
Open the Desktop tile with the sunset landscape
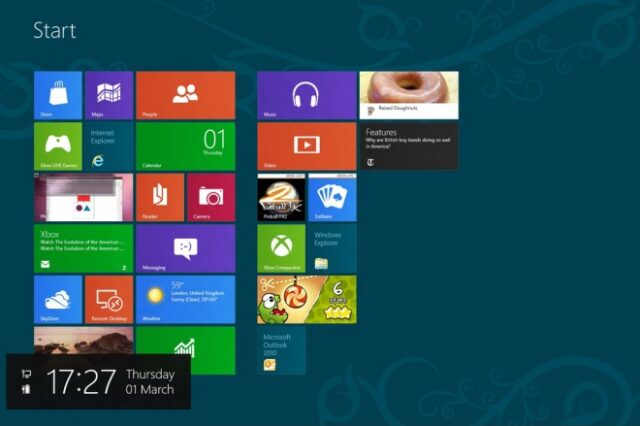click(83, 340)
